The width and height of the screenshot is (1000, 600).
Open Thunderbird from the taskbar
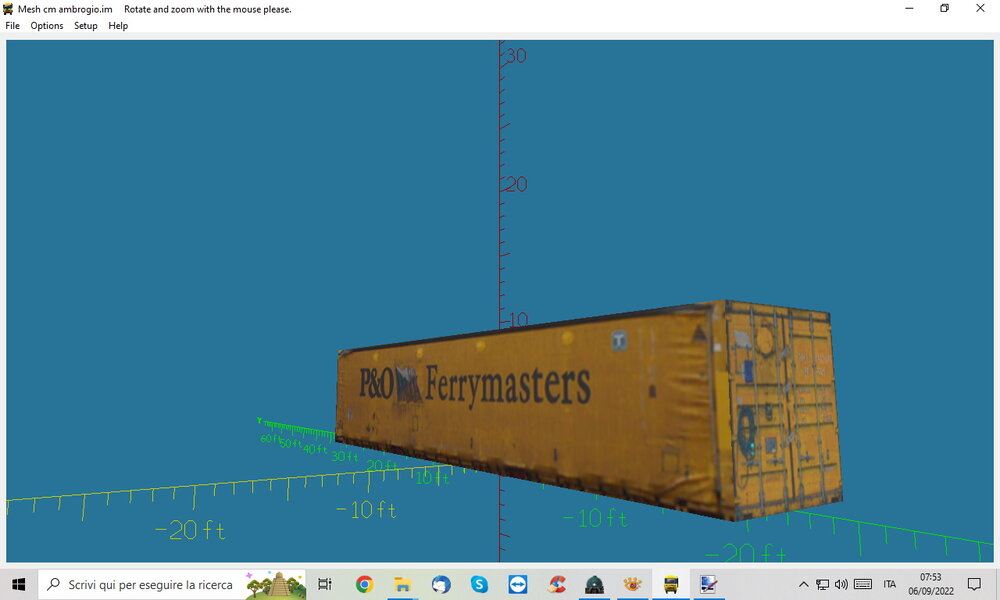(441, 584)
